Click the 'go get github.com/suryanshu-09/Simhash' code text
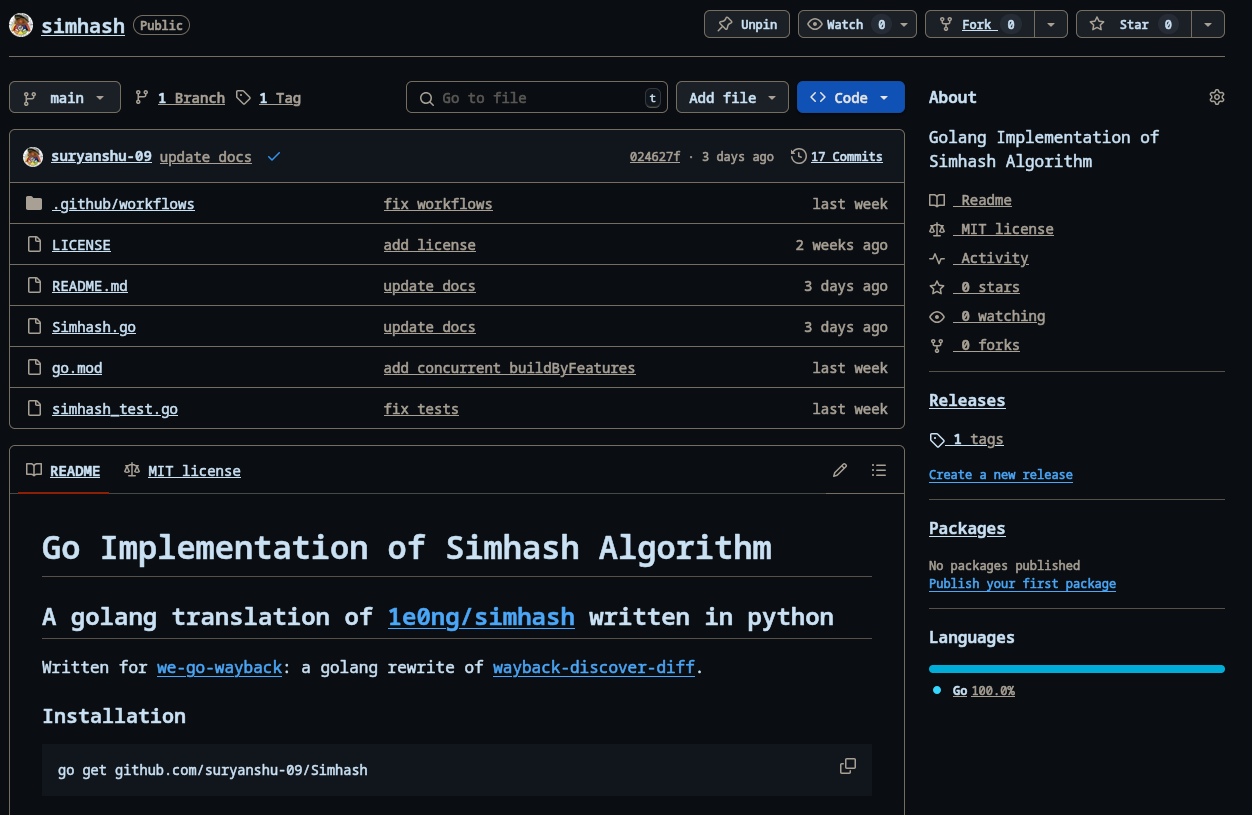The height and width of the screenshot is (815, 1252). click(x=213, y=771)
